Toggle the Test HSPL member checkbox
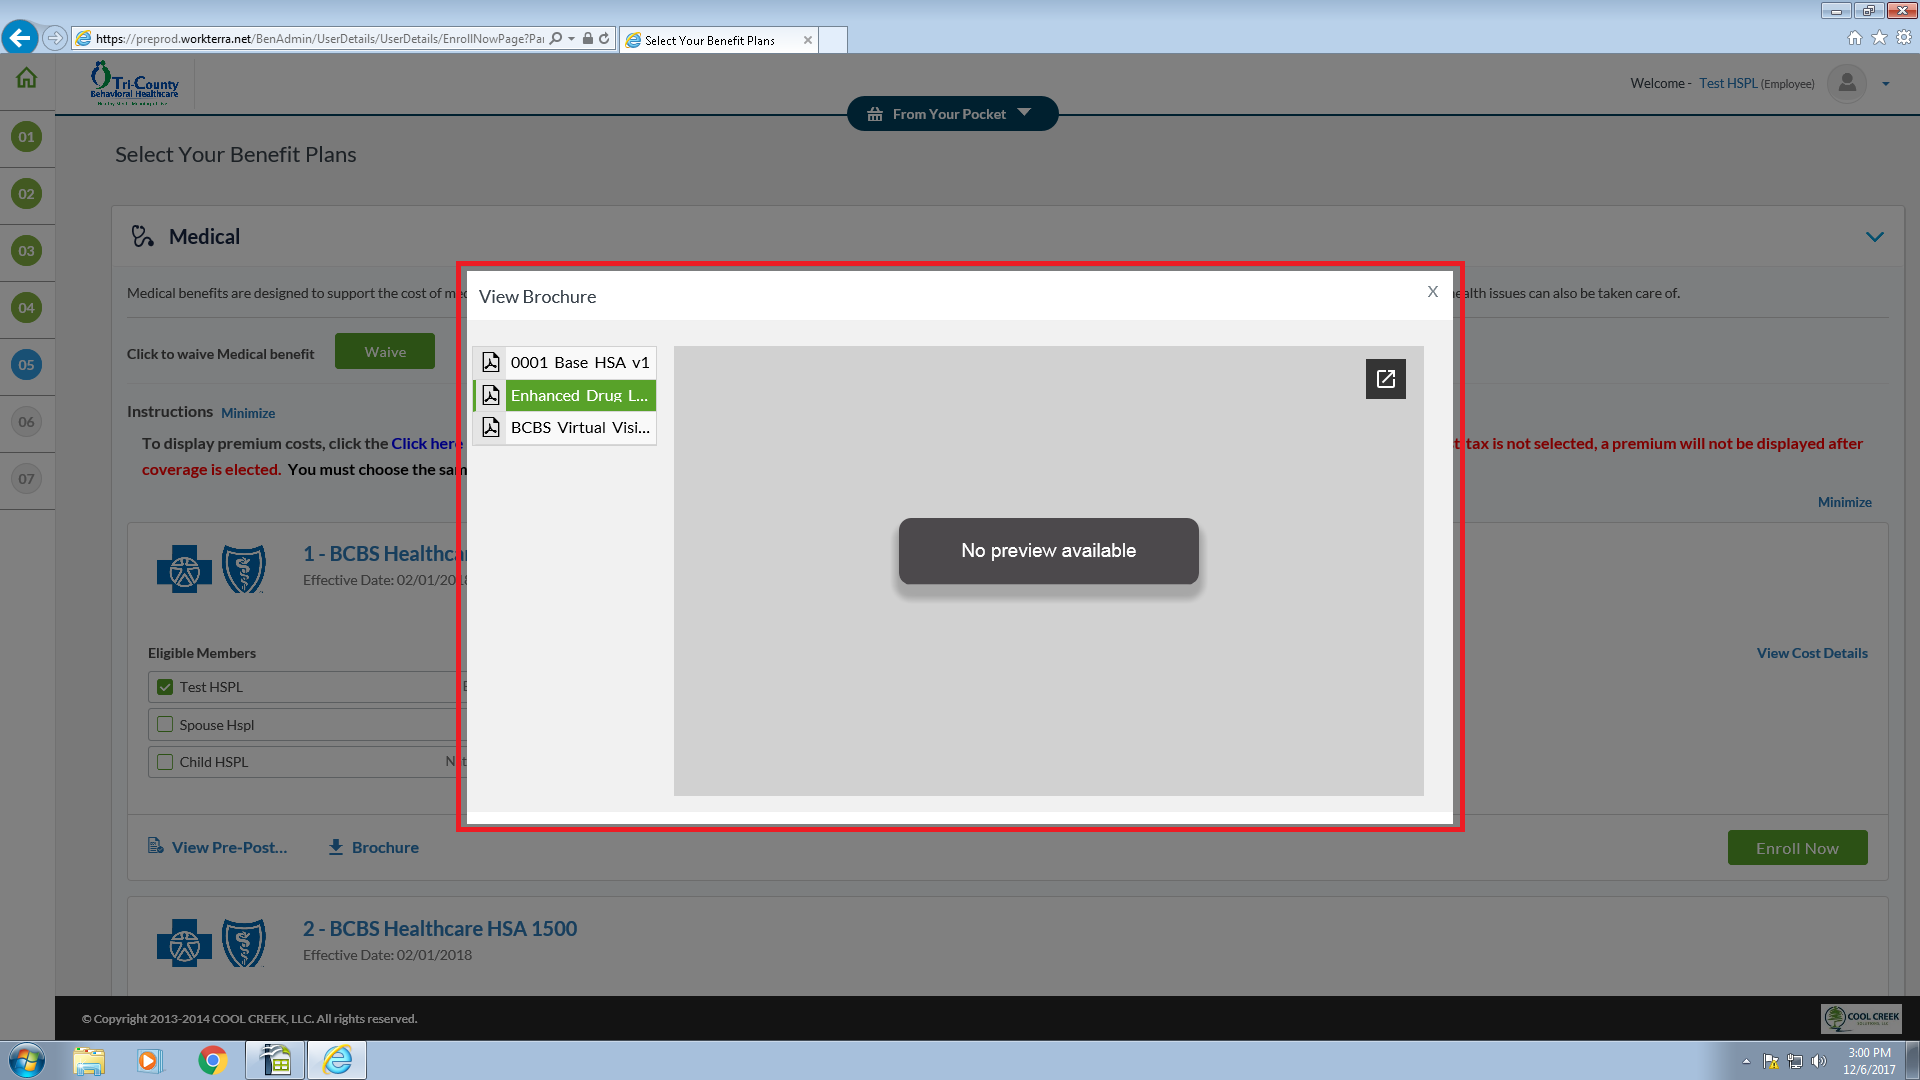The height and width of the screenshot is (1080, 1920). coord(165,687)
